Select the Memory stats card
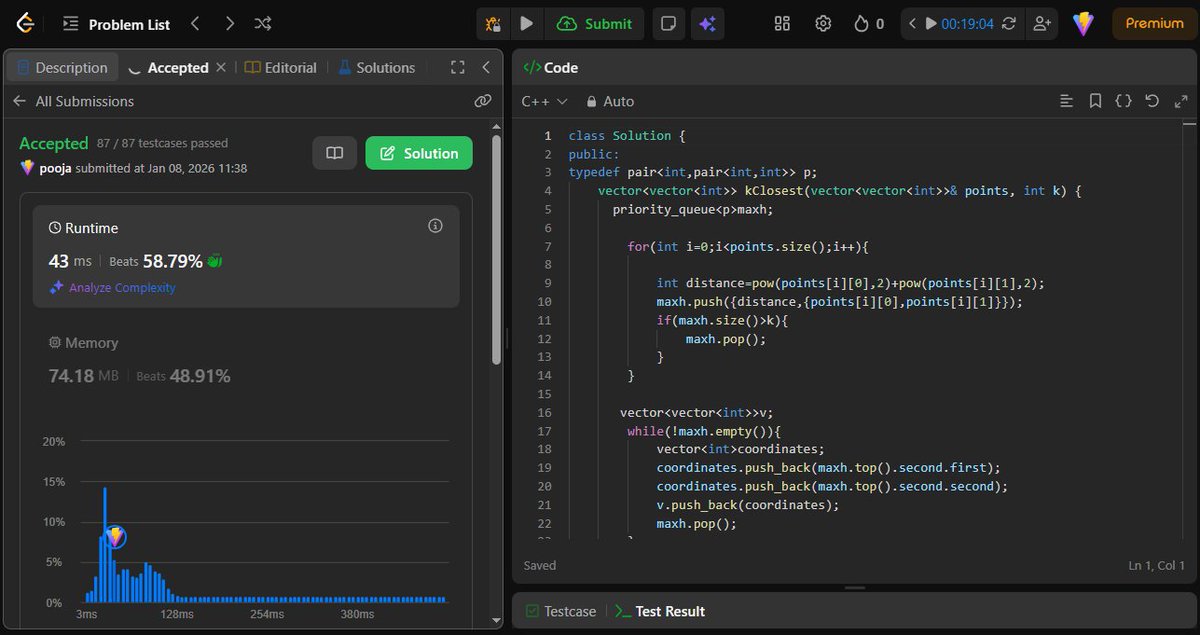Image resolution: width=1200 pixels, height=635 pixels. [x=246, y=360]
